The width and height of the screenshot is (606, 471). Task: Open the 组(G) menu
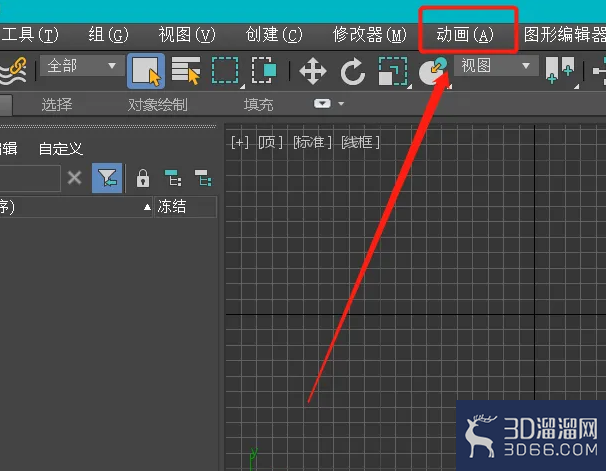(108, 35)
